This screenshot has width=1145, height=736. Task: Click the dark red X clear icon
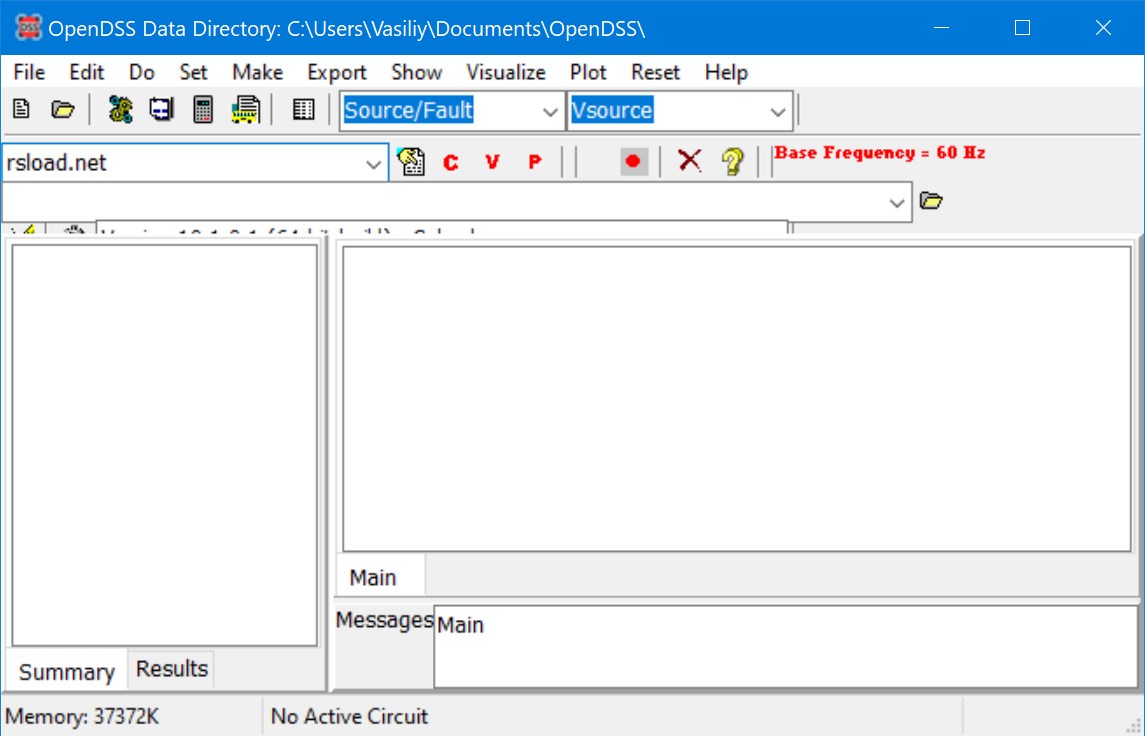click(x=689, y=161)
